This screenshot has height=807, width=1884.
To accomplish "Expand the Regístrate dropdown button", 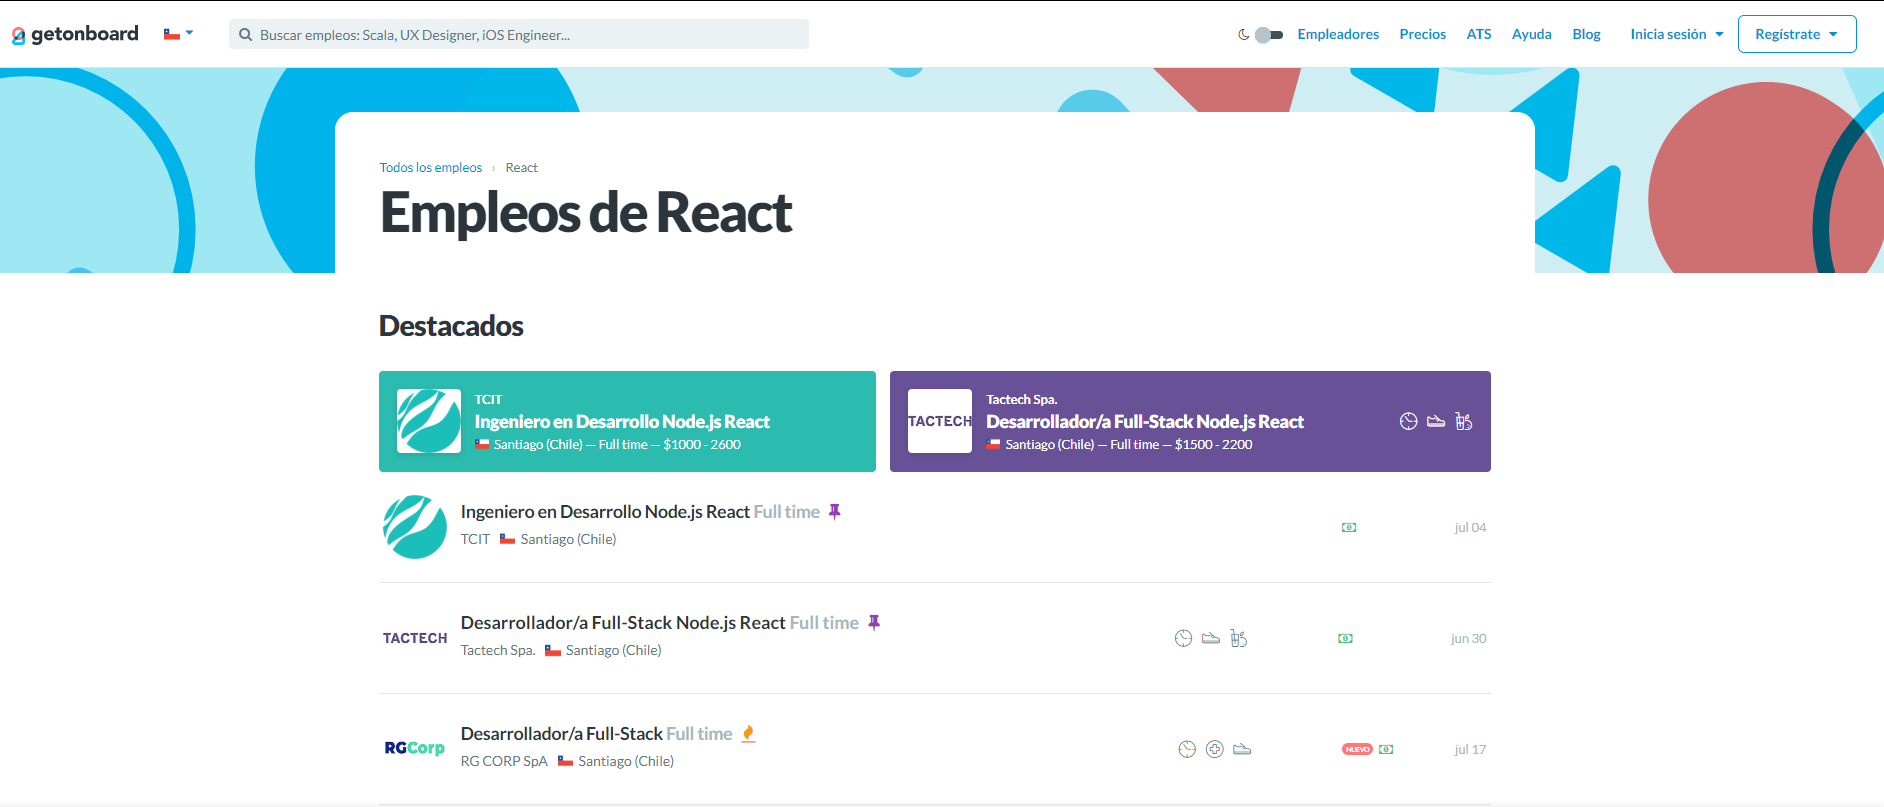I will coord(1797,34).
